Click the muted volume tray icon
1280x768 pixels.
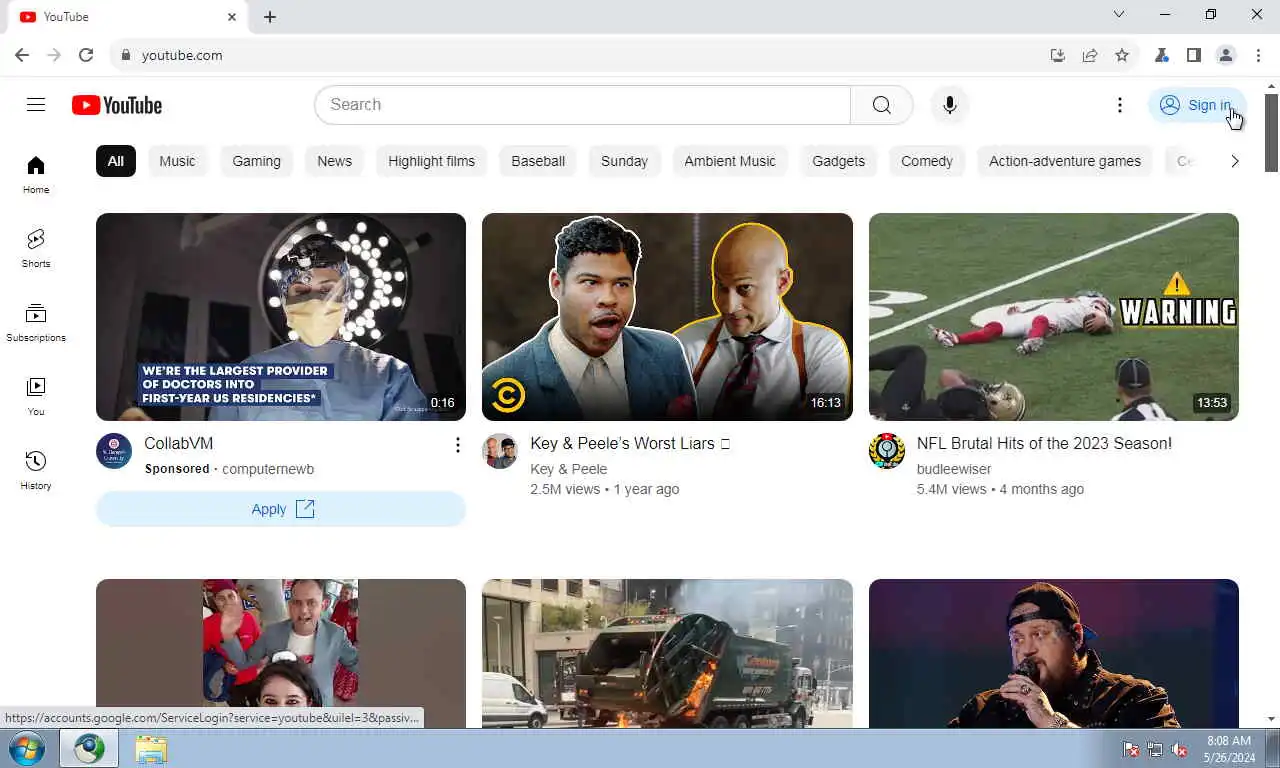(x=1180, y=749)
